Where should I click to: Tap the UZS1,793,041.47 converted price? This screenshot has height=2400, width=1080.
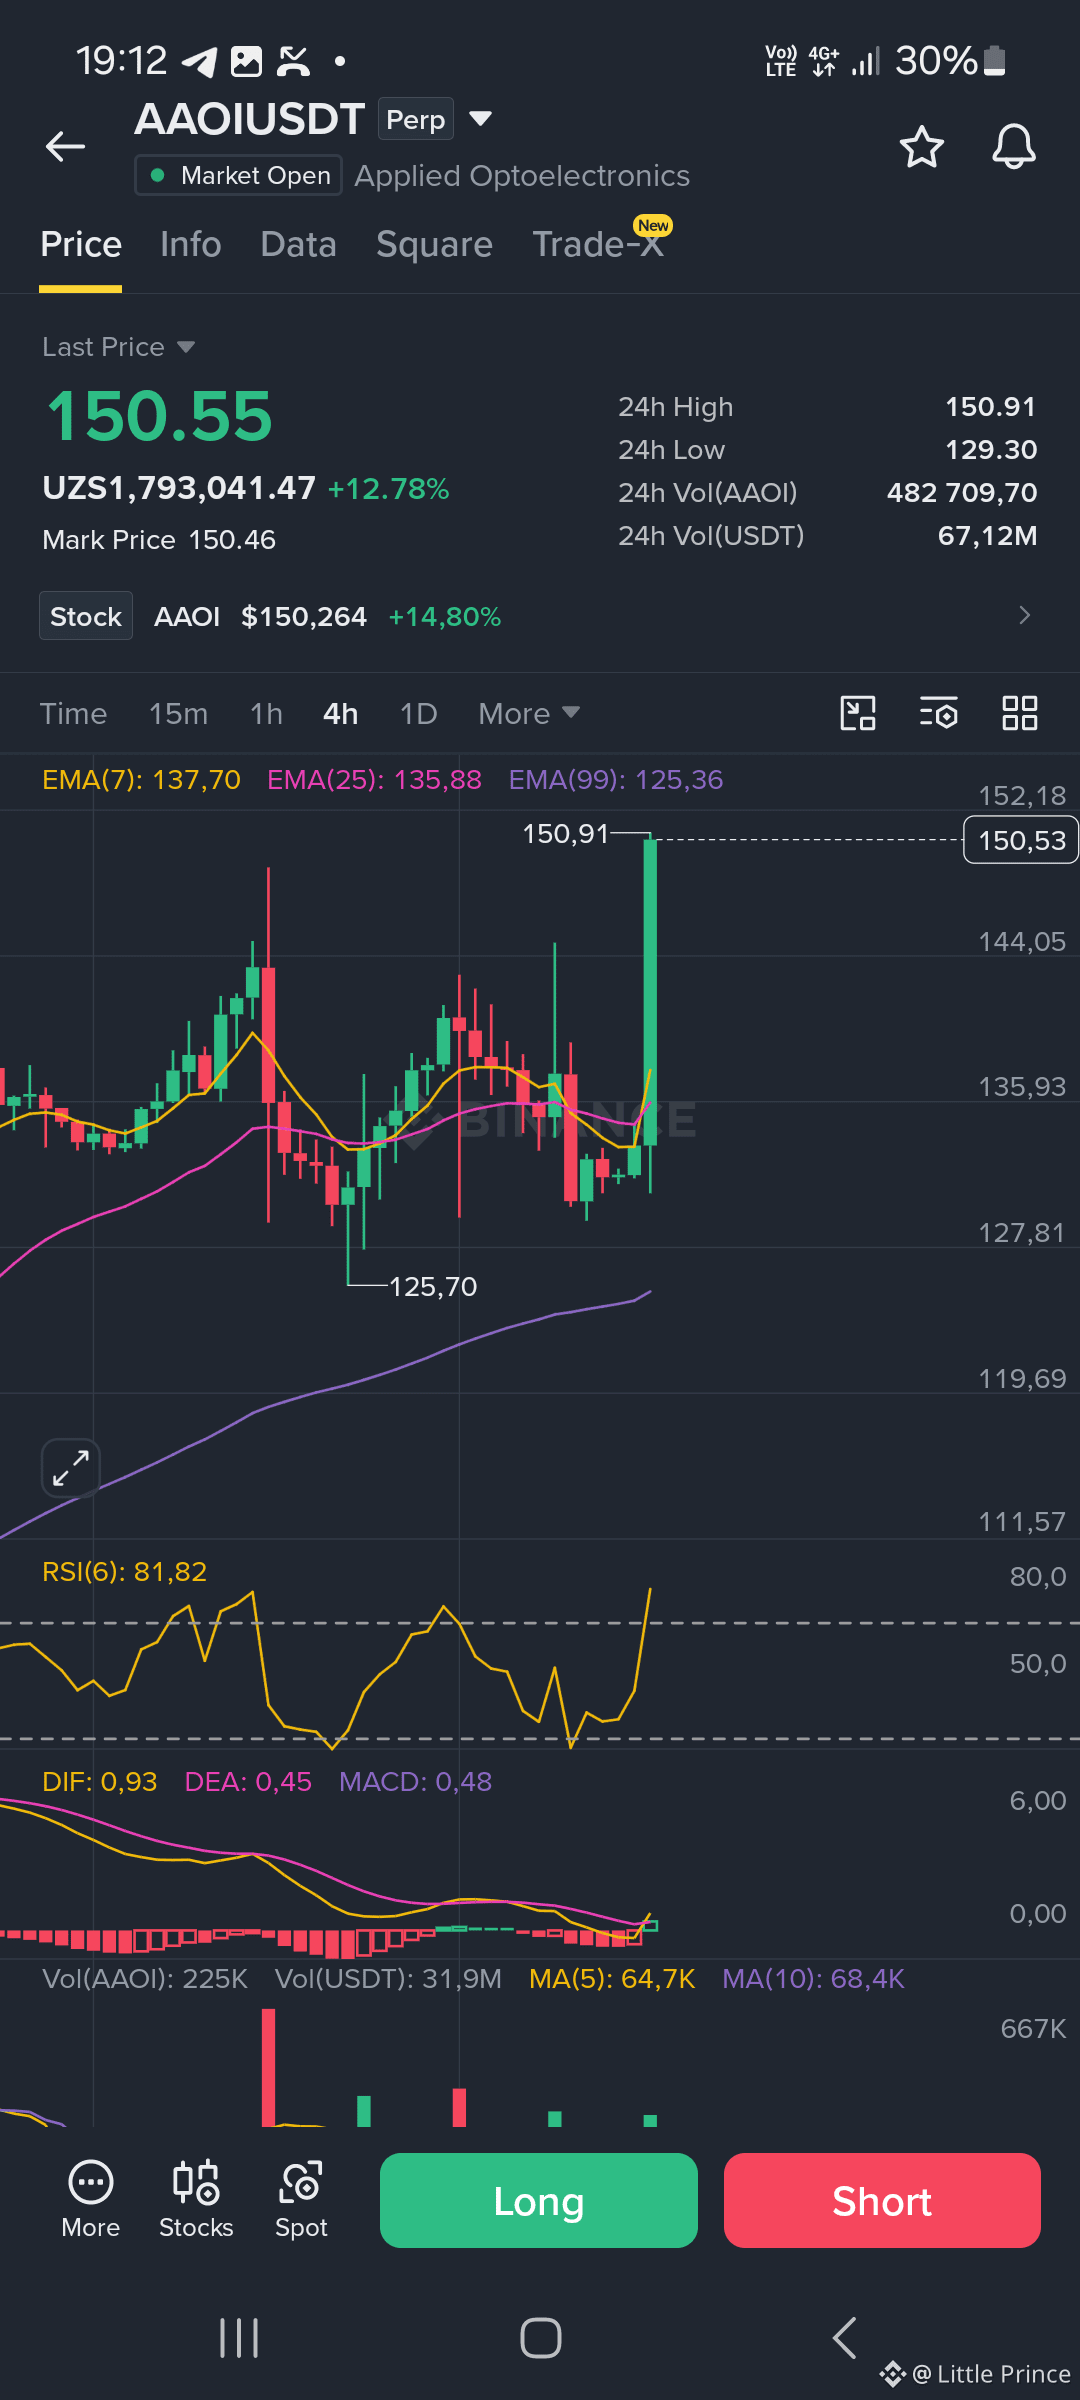(179, 488)
